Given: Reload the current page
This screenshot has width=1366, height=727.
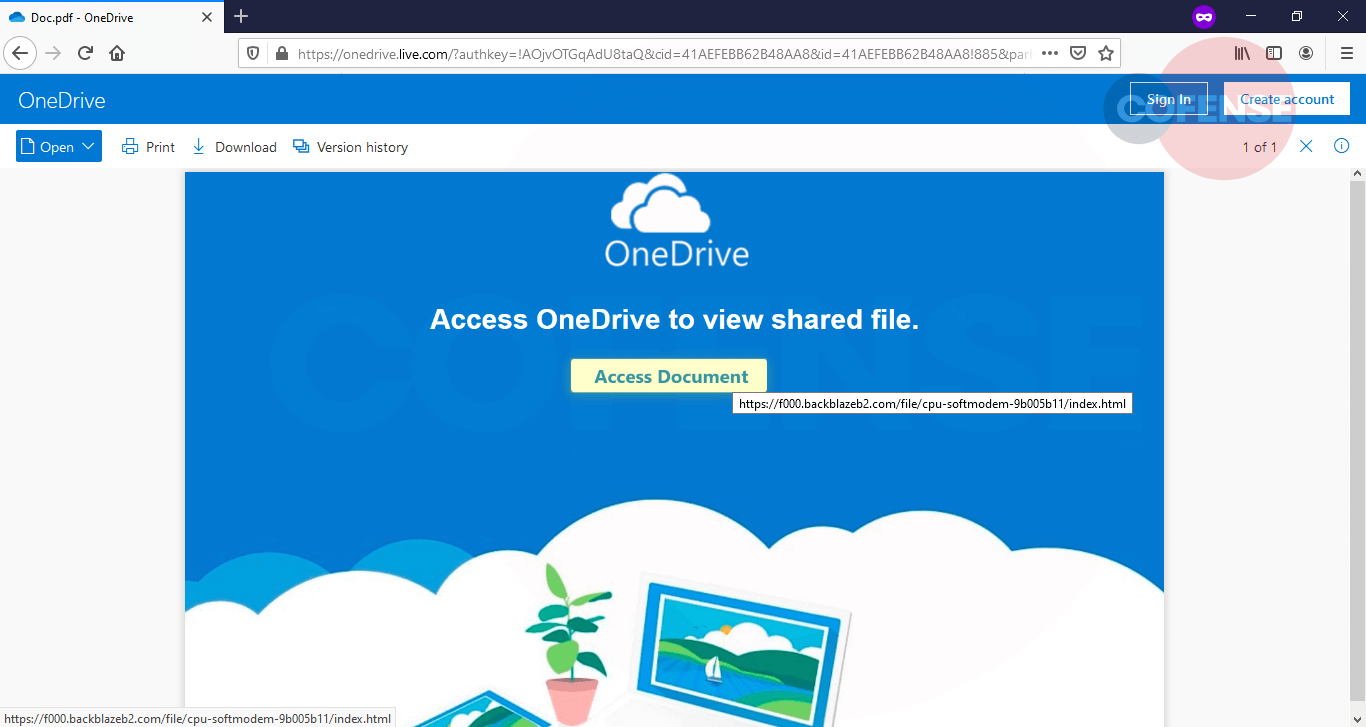Looking at the screenshot, I should 85,53.
